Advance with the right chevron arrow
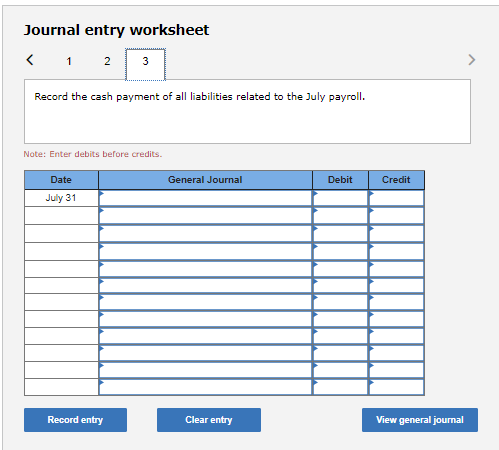This screenshot has width=499, height=450. pos(471,60)
